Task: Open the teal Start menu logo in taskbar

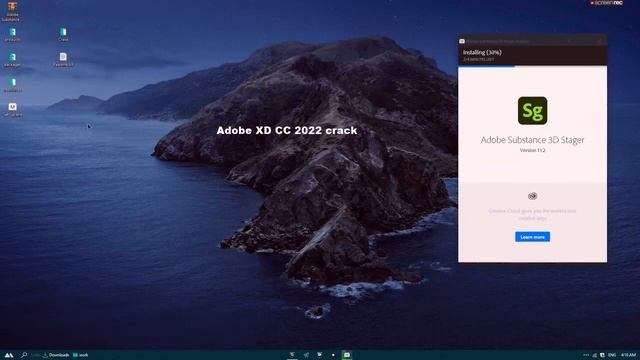Action: pos(9,355)
